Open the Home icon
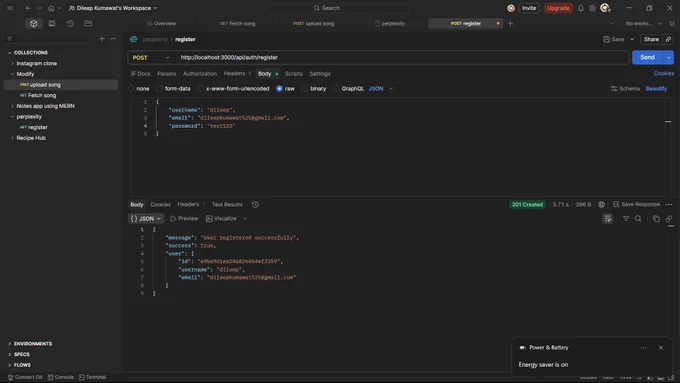The image size is (680, 383). click(51, 8)
